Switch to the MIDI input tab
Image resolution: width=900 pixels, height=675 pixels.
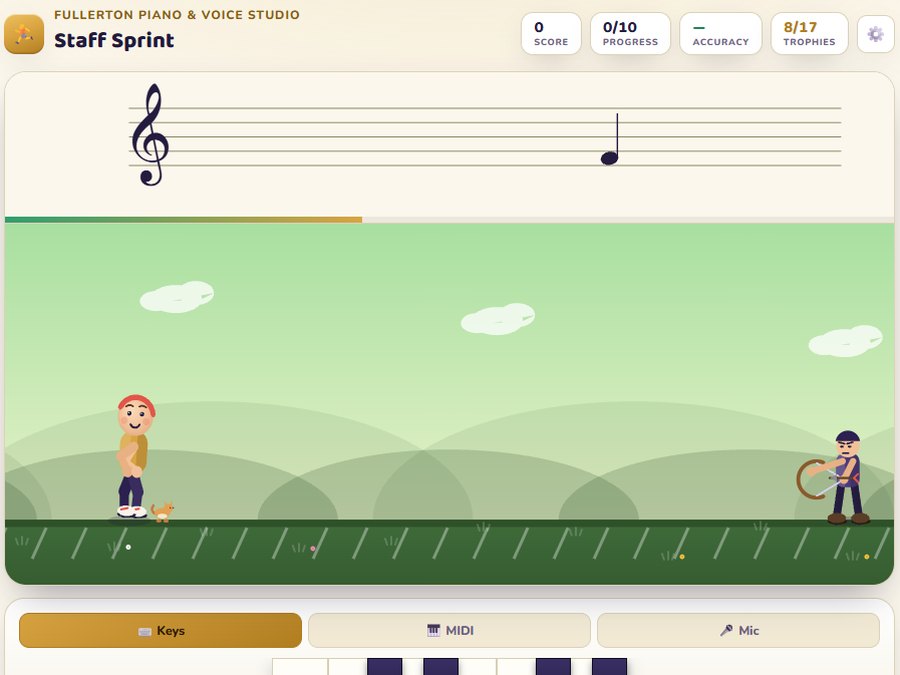point(449,630)
